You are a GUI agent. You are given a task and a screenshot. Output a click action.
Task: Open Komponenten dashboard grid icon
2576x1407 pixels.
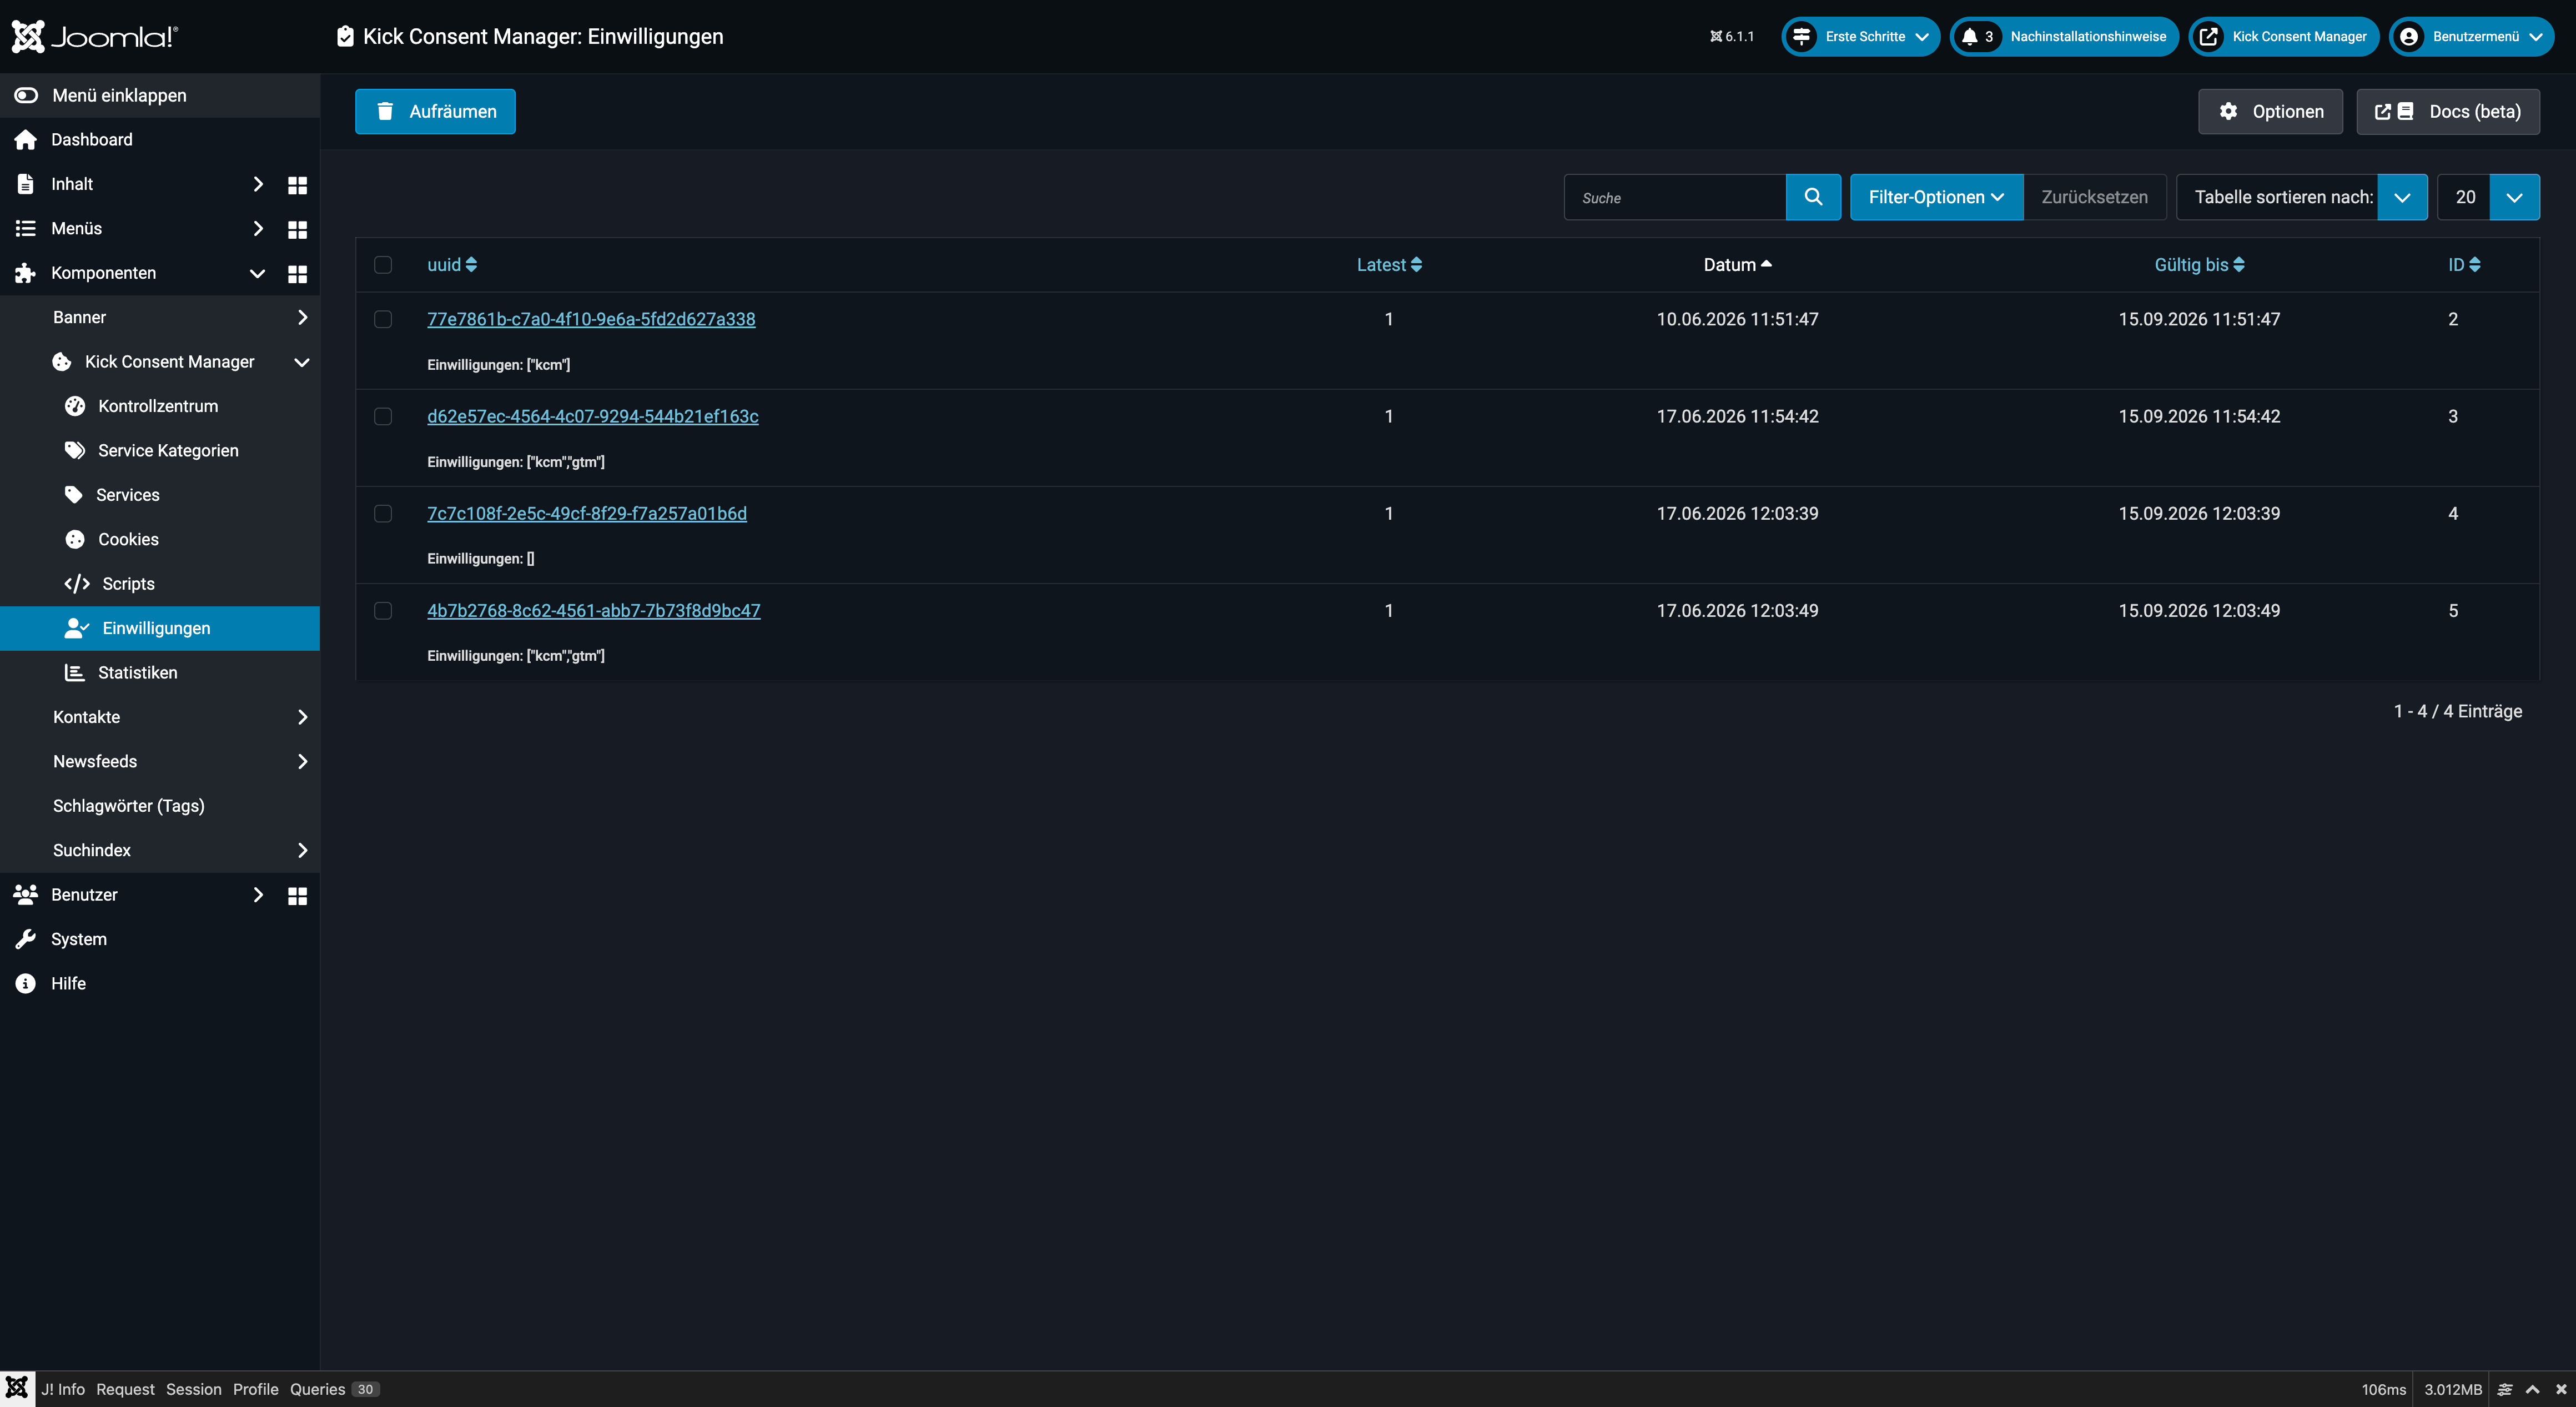(297, 274)
